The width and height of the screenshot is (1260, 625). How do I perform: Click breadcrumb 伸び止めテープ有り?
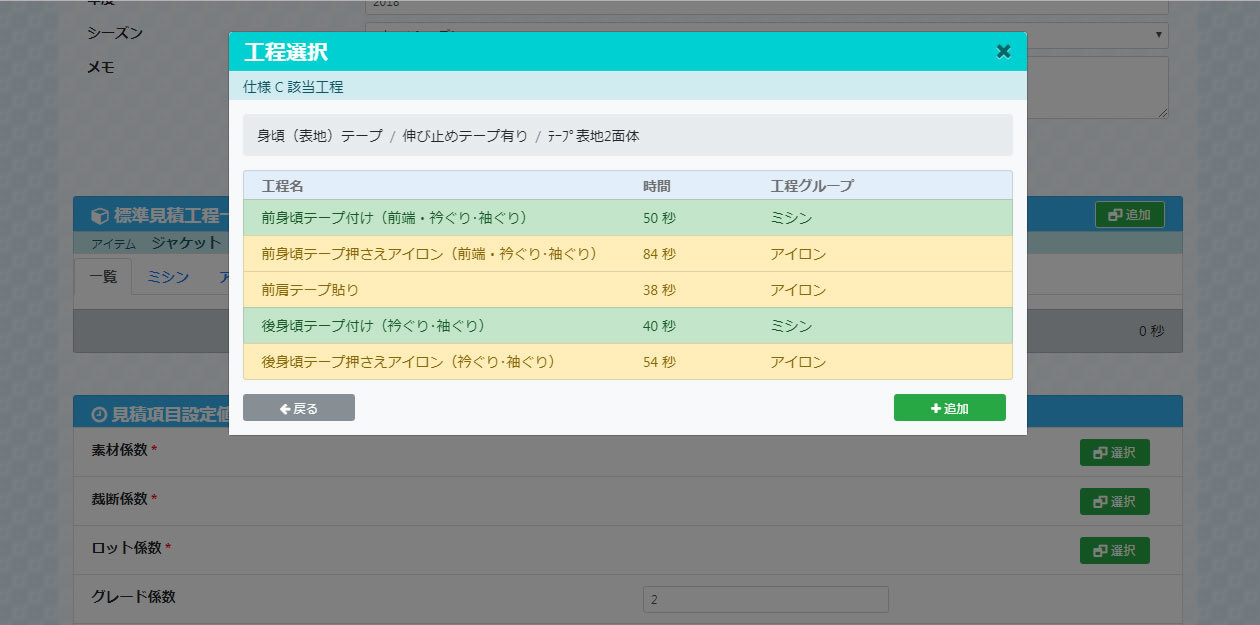tap(464, 136)
